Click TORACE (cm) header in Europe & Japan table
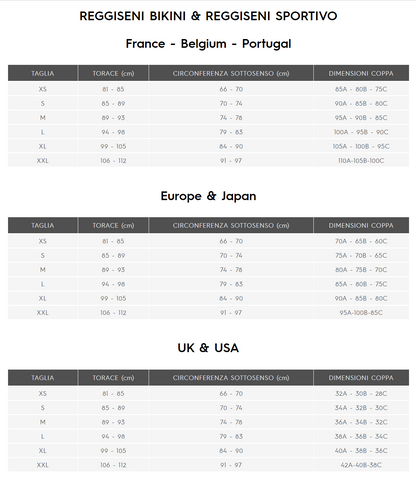Viewport: 416px width, 478px height. pos(113,225)
